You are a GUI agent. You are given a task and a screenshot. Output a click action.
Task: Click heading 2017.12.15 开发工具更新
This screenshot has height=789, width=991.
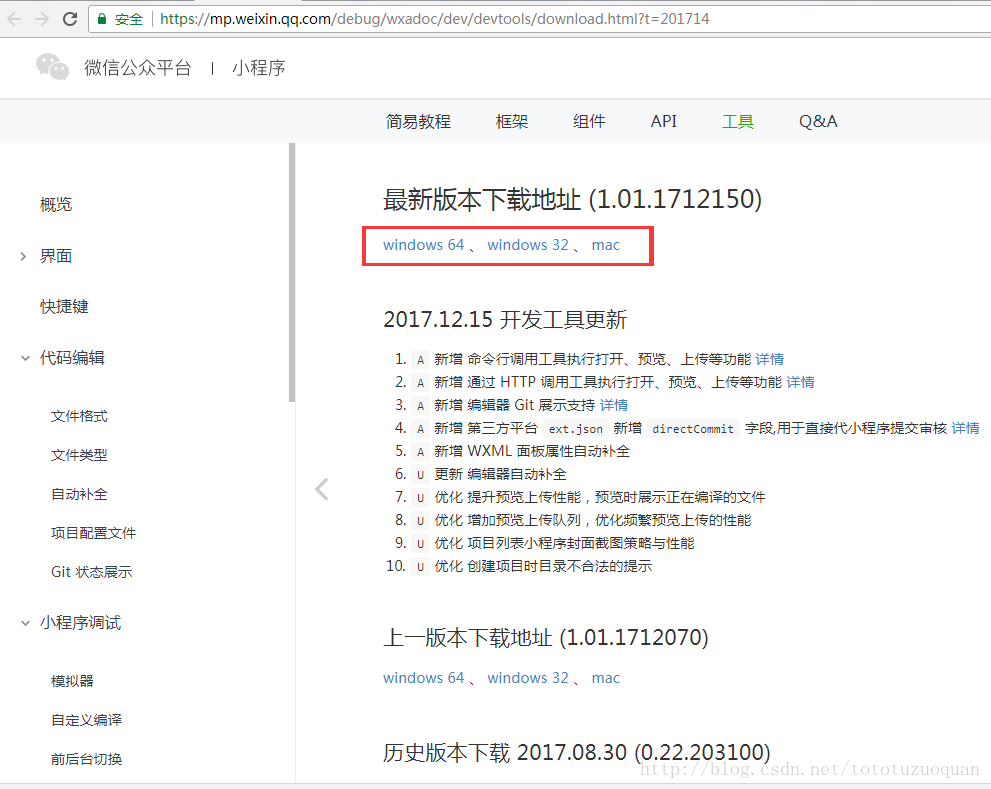click(x=505, y=319)
